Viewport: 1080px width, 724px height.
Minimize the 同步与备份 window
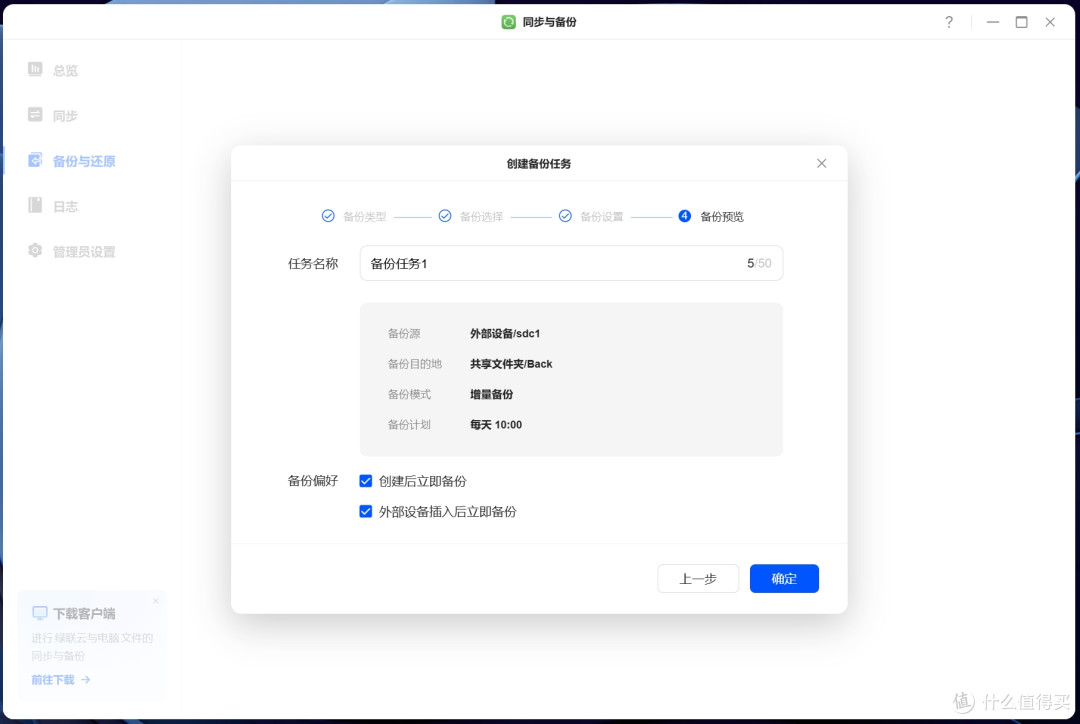pyautogui.click(x=993, y=22)
